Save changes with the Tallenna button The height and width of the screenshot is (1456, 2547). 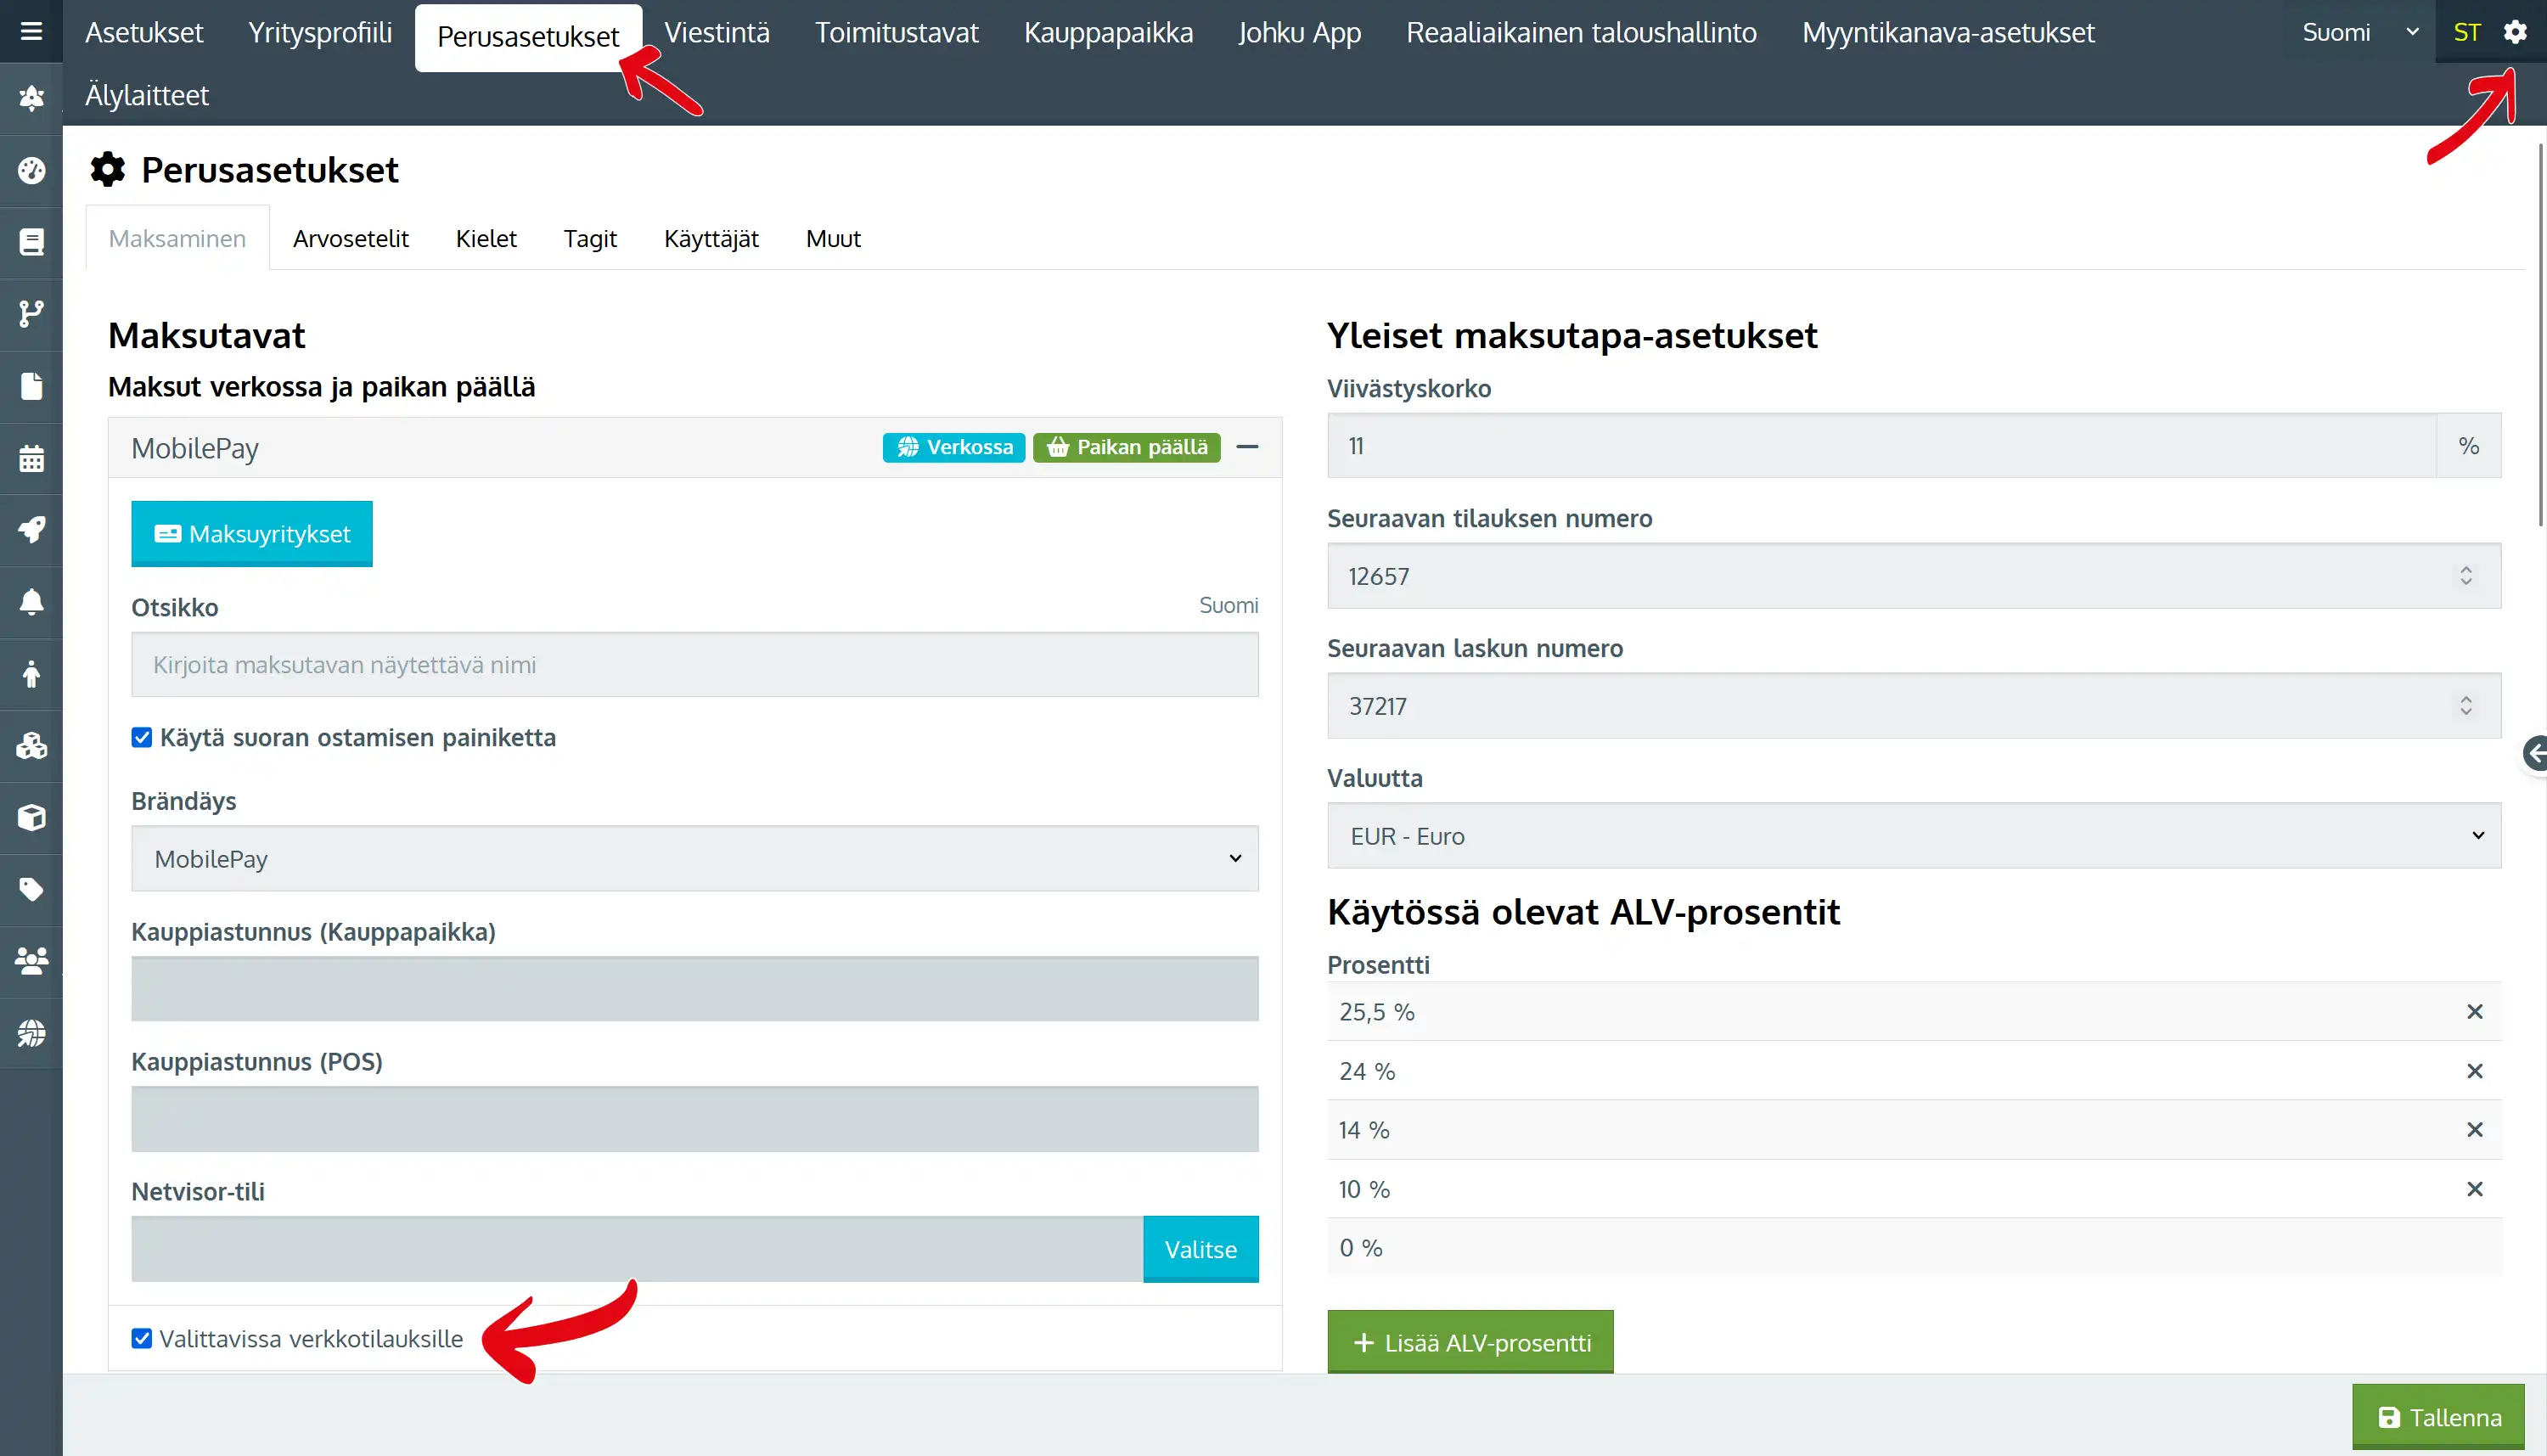point(2438,1417)
